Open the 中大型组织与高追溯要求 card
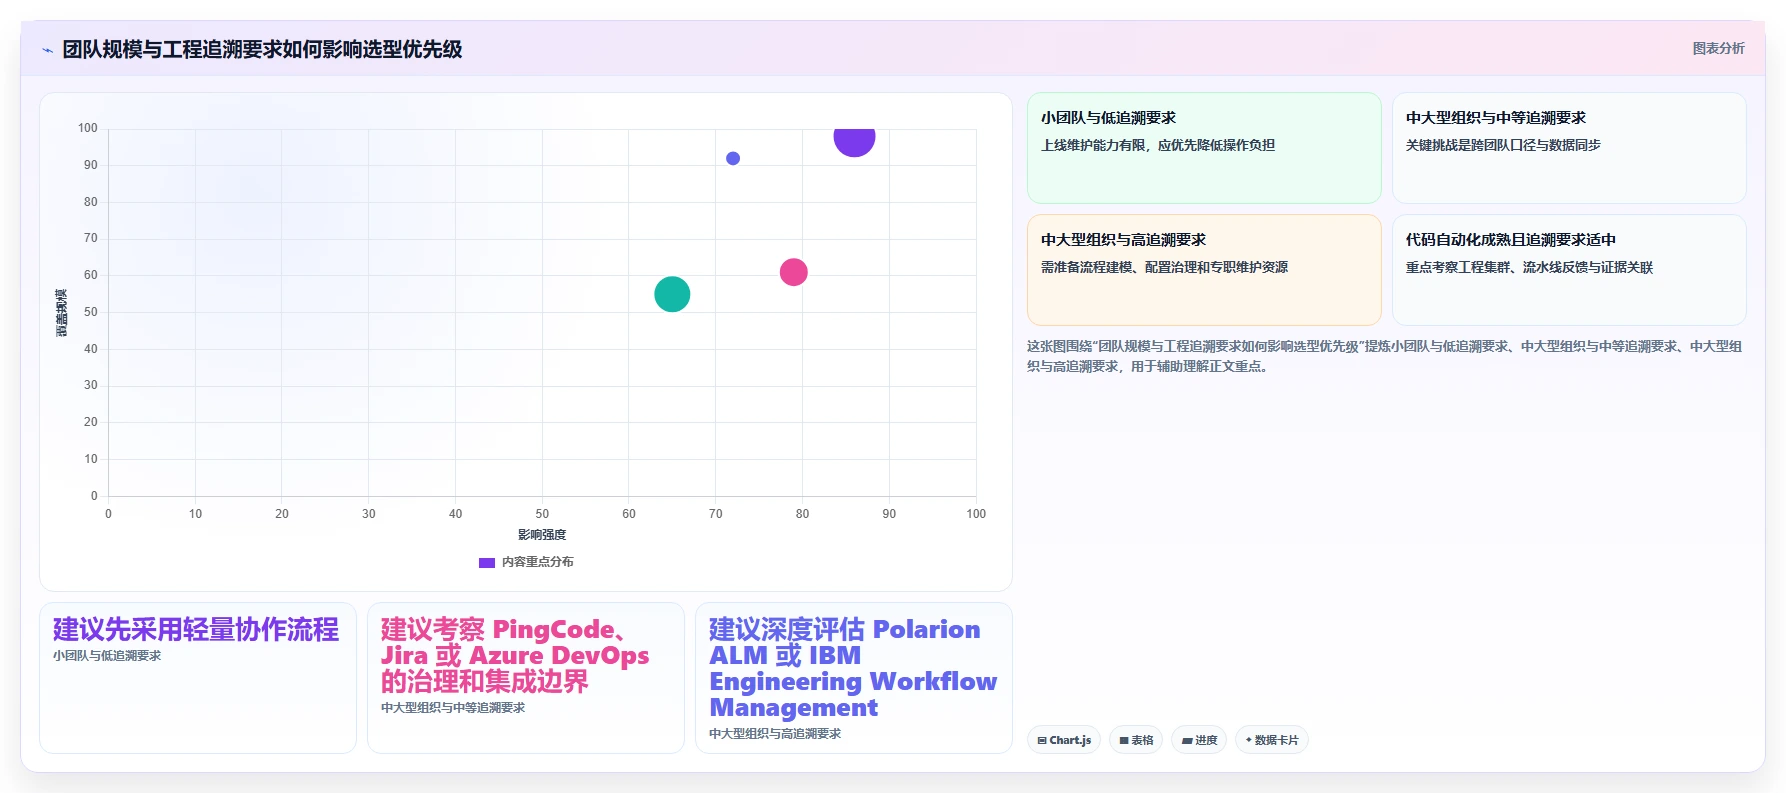 click(x=1204, y=270)
